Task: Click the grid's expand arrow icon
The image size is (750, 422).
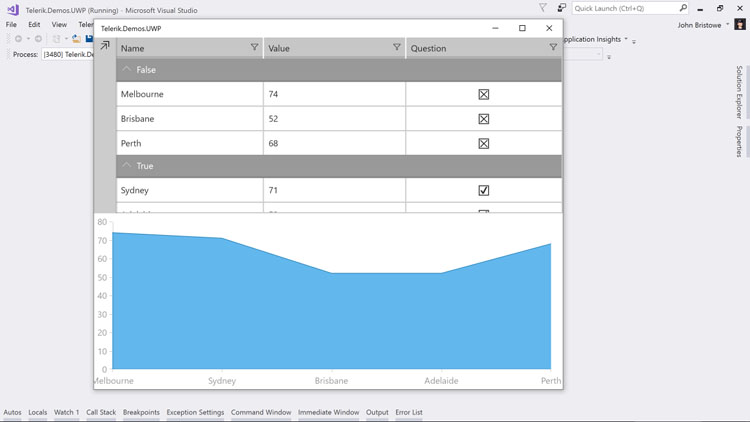Action: point(105,46)
